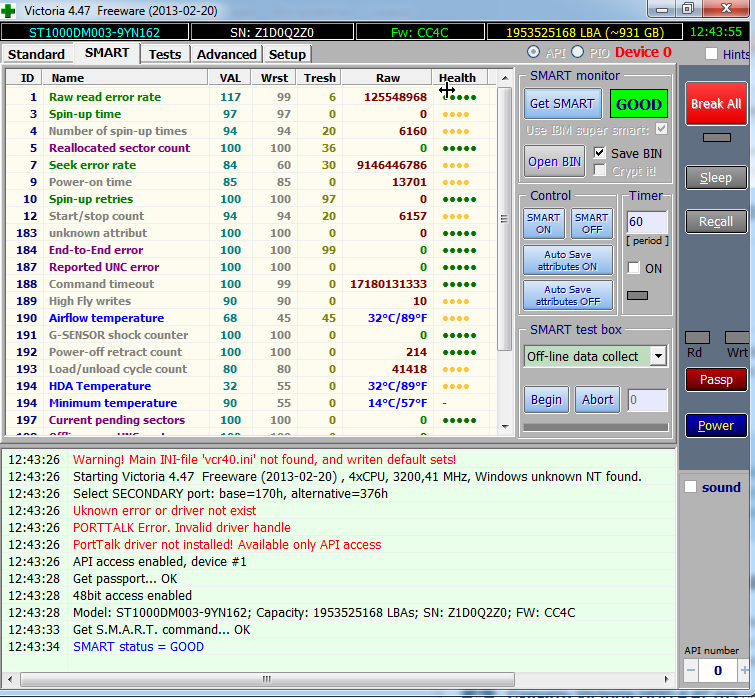The width and height of the screenshot is (755, 698).
Task: Enable the sound checkbox
Action: pos(690,487)
